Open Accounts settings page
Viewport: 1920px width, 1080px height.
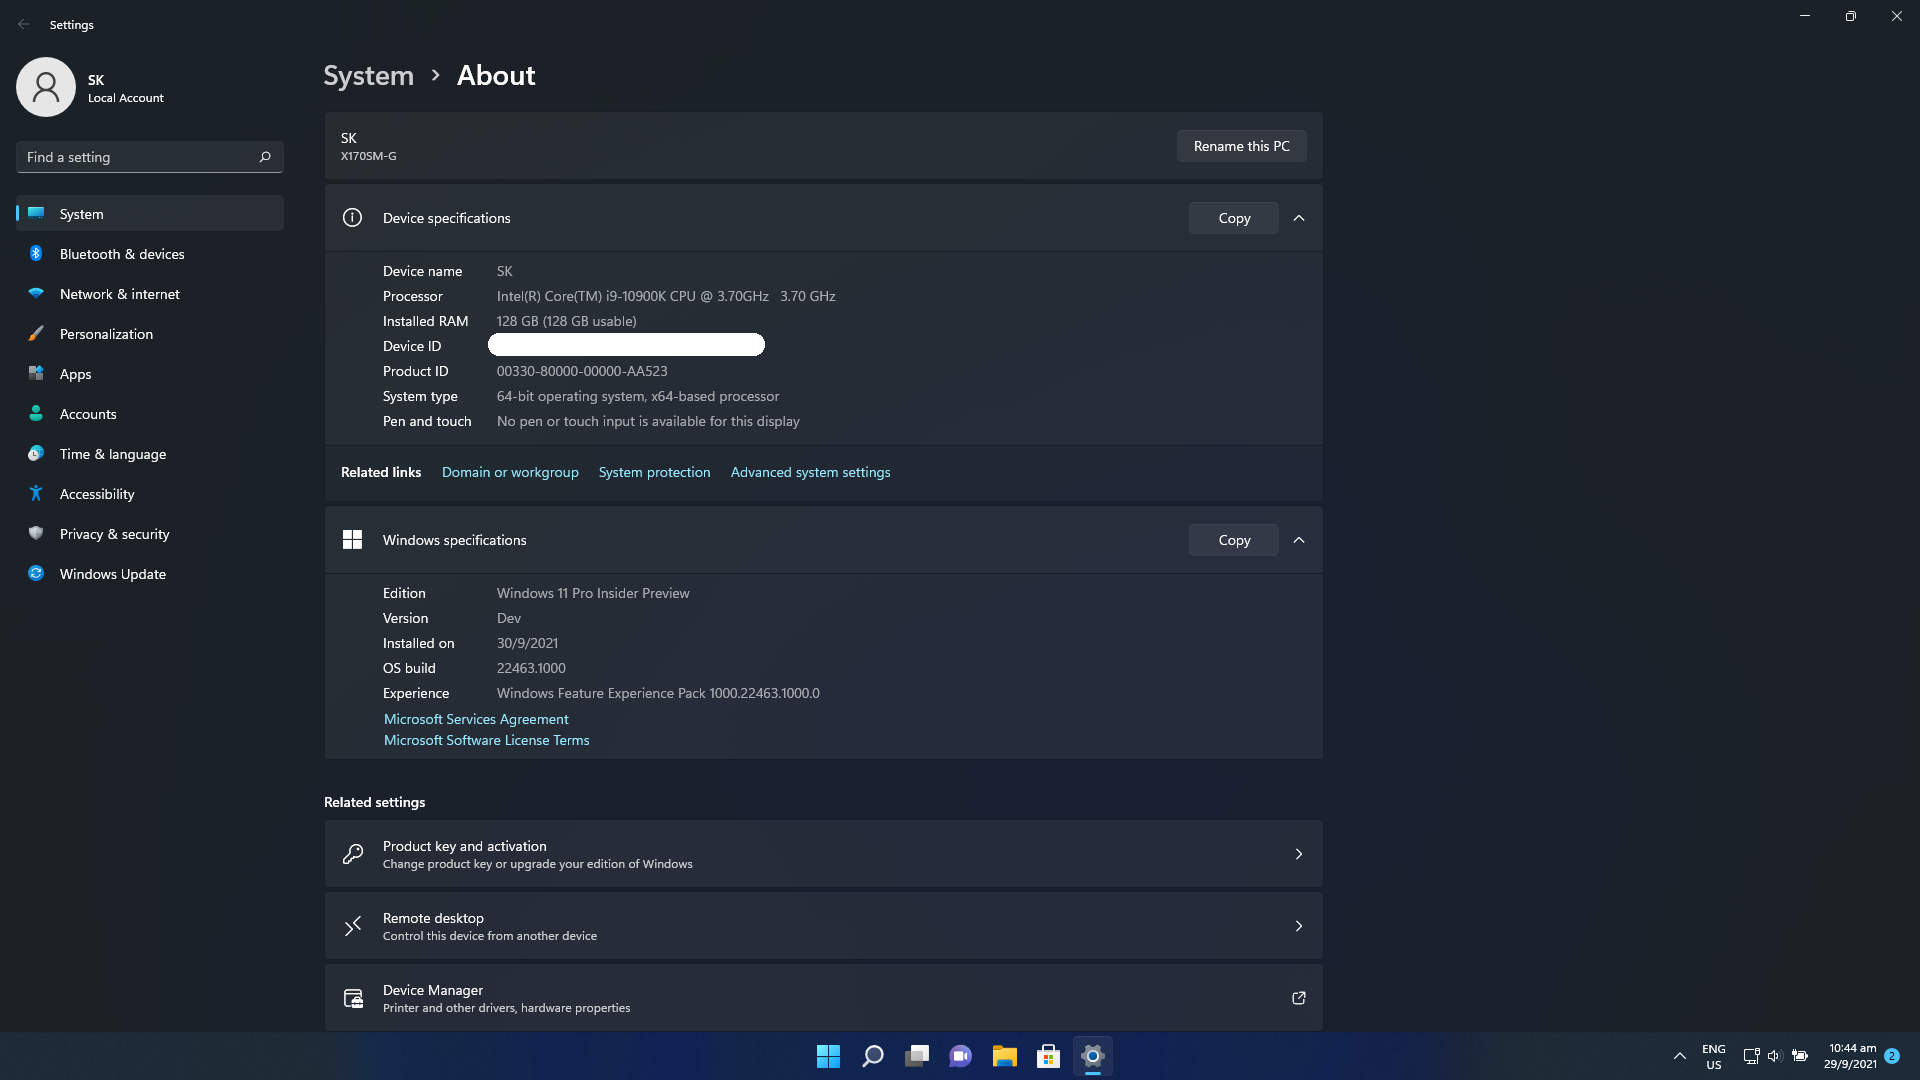pos(150,414)
